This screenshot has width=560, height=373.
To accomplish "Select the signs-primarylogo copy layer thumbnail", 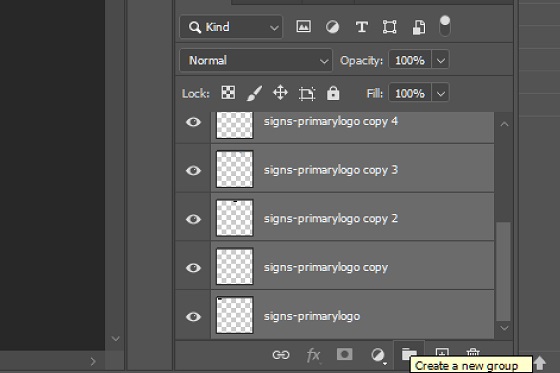I will point(235,267).
